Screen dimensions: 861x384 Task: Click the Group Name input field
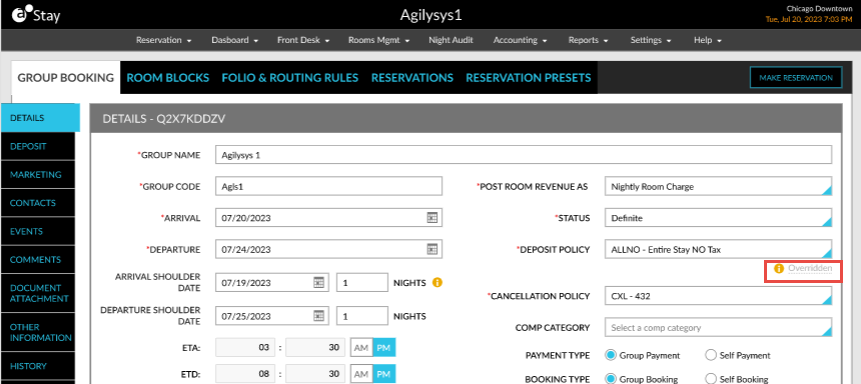click(523, 155)
